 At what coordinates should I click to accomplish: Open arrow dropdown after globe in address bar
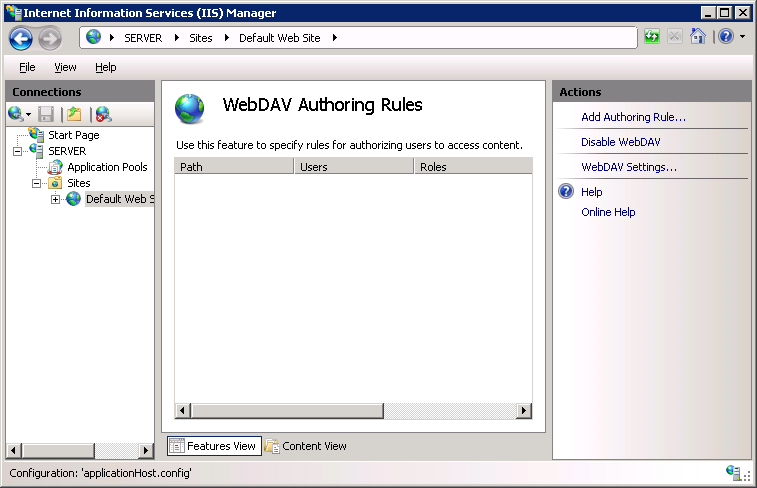[x=112, y=38]
